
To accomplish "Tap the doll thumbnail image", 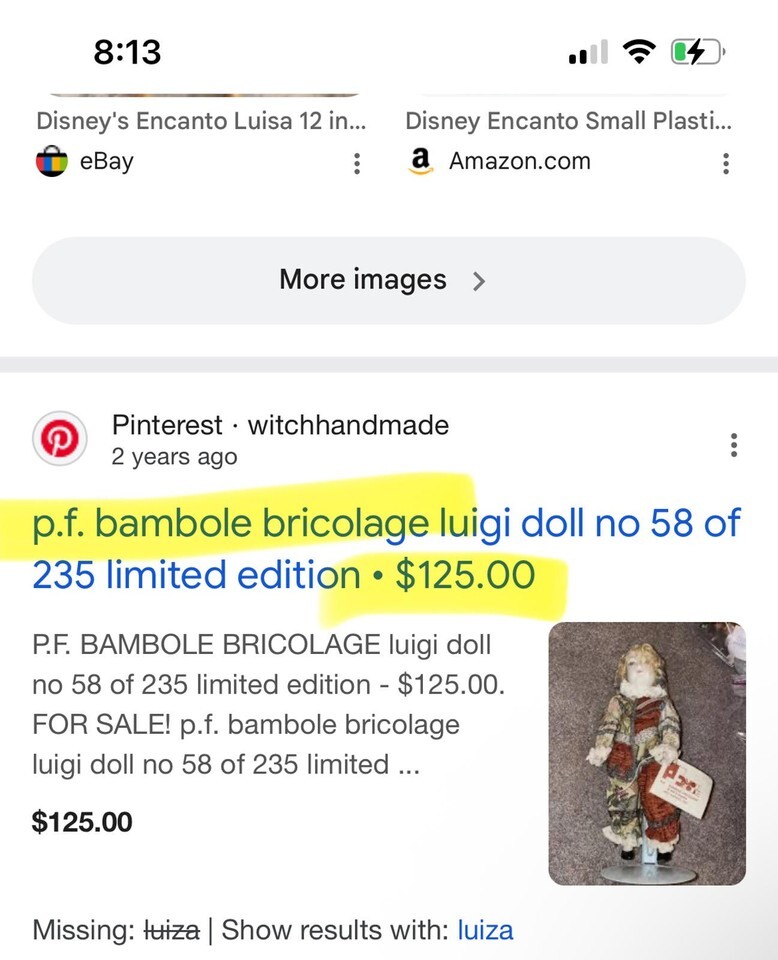I will tap(646, 753).
